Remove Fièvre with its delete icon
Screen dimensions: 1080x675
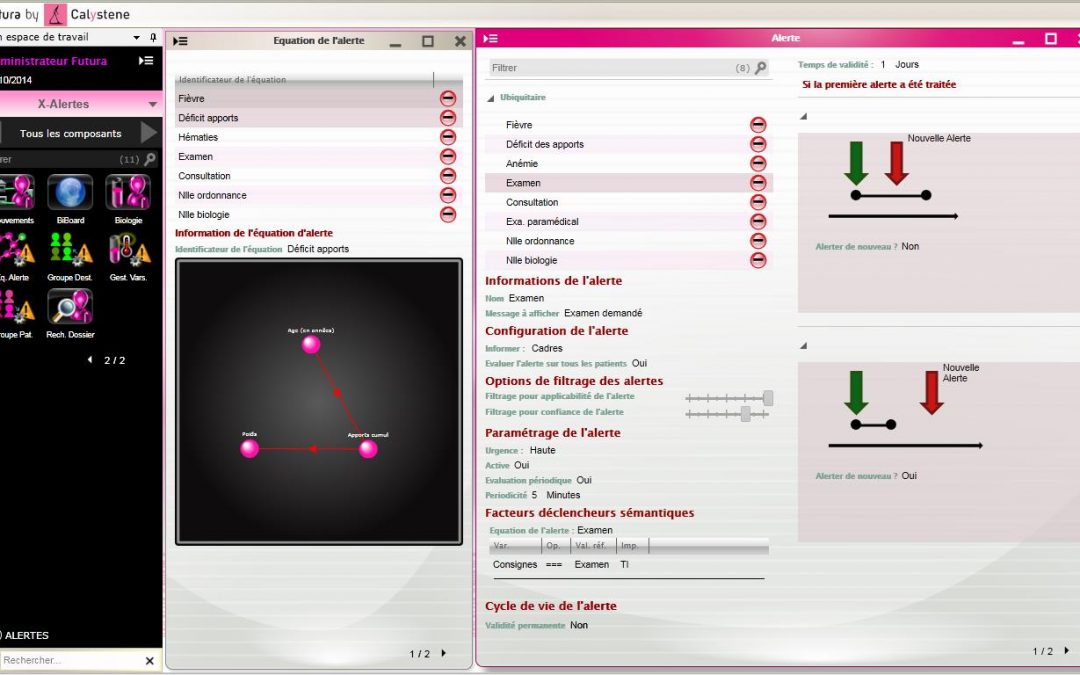[x=758, y=124]
